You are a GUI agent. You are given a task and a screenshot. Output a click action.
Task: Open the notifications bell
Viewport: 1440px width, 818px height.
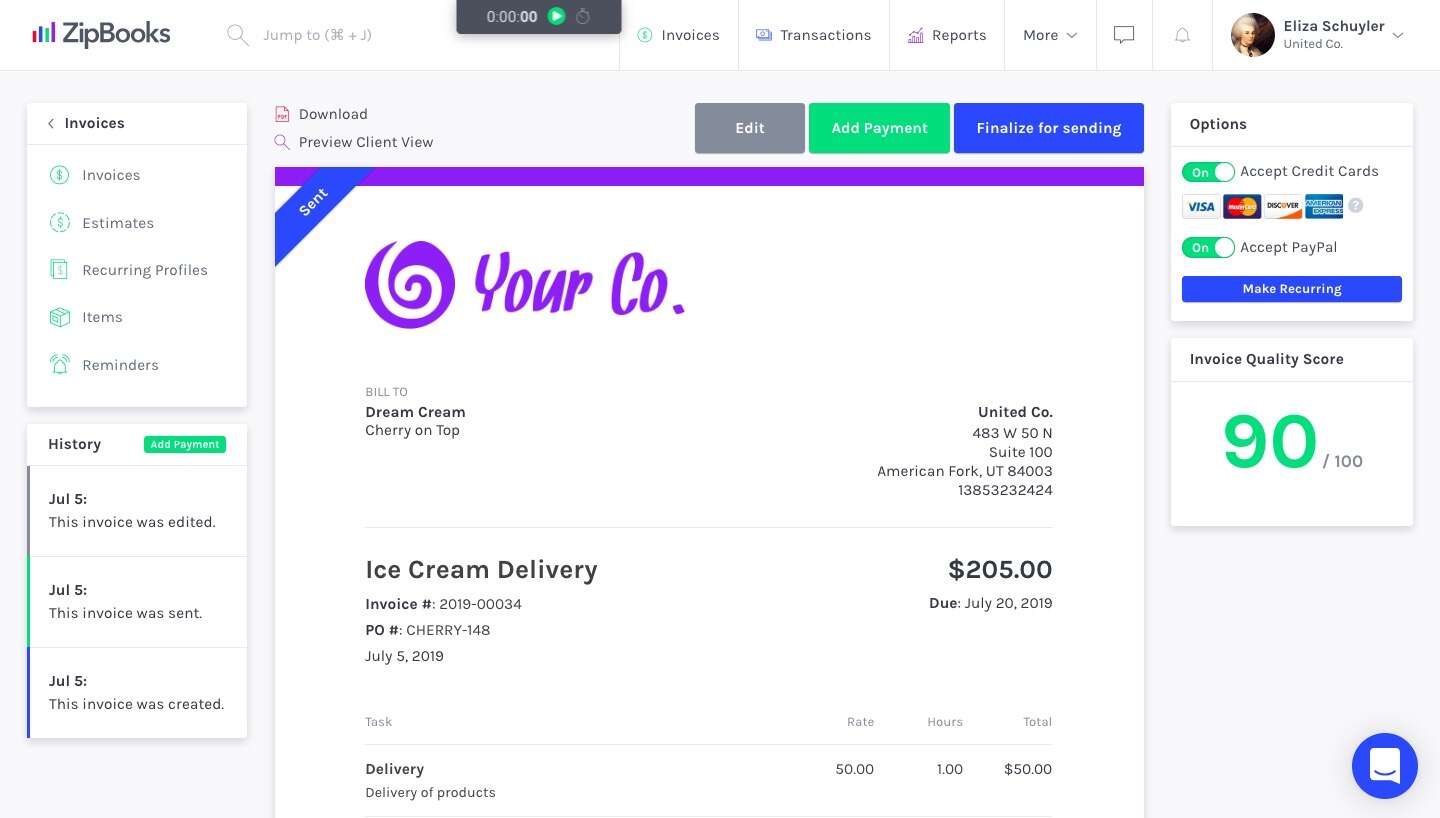1182,35
